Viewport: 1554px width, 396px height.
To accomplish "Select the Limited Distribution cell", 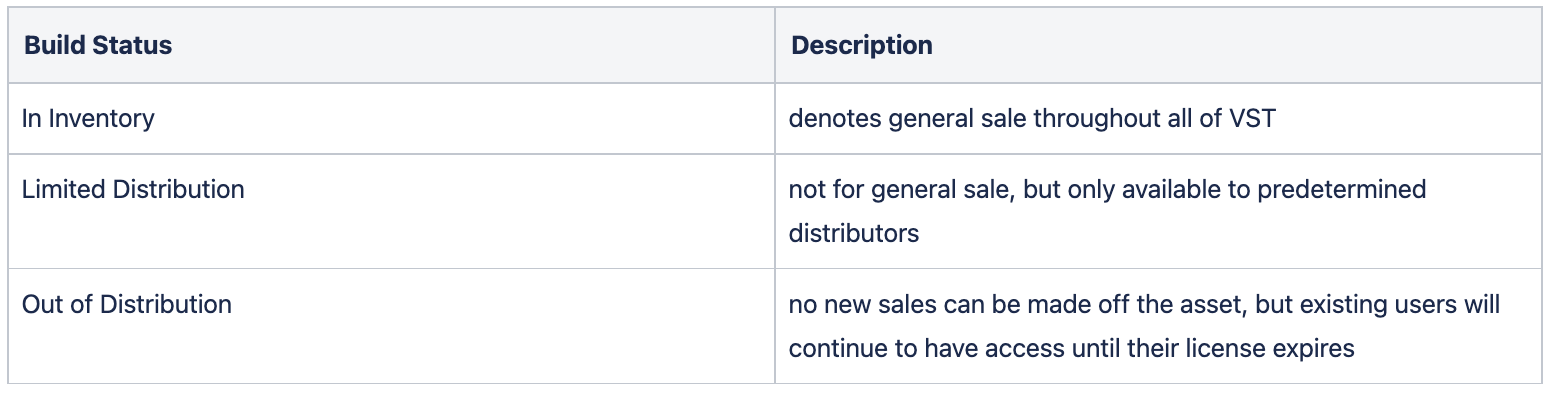I will click(391, 211).
